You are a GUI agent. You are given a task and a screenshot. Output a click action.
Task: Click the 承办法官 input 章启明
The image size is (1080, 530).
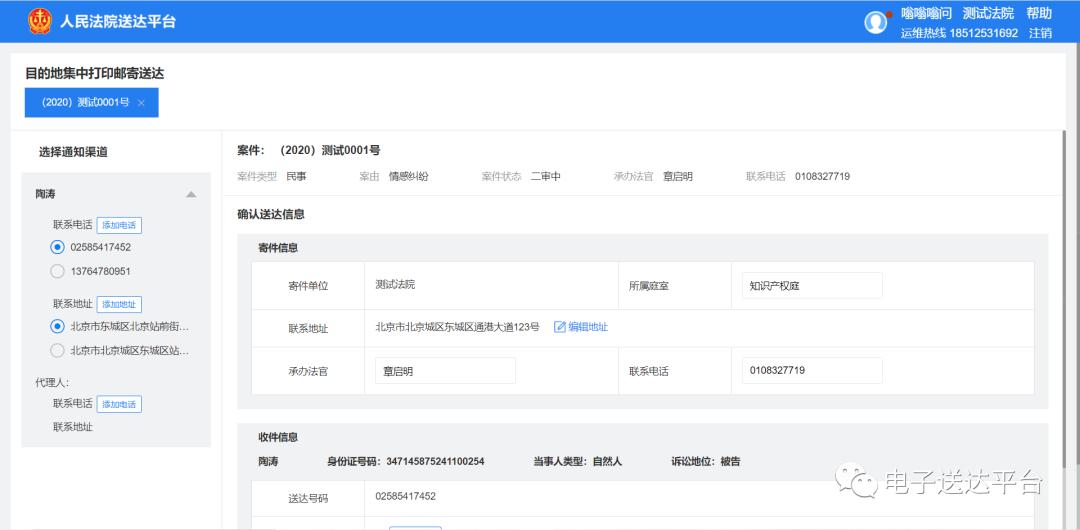coord(445,371)
